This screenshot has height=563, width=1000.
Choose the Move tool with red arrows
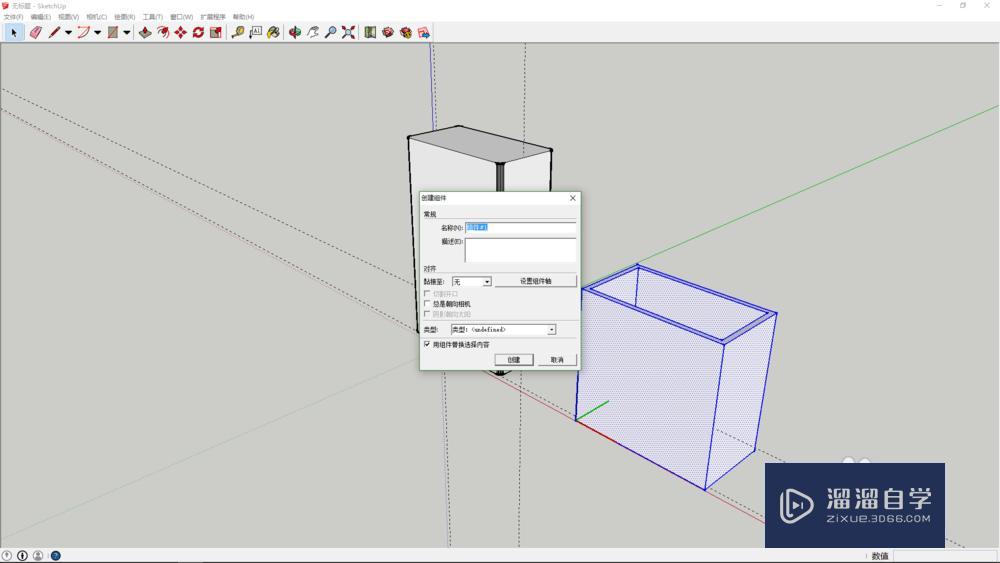click(x=181, y=33)
